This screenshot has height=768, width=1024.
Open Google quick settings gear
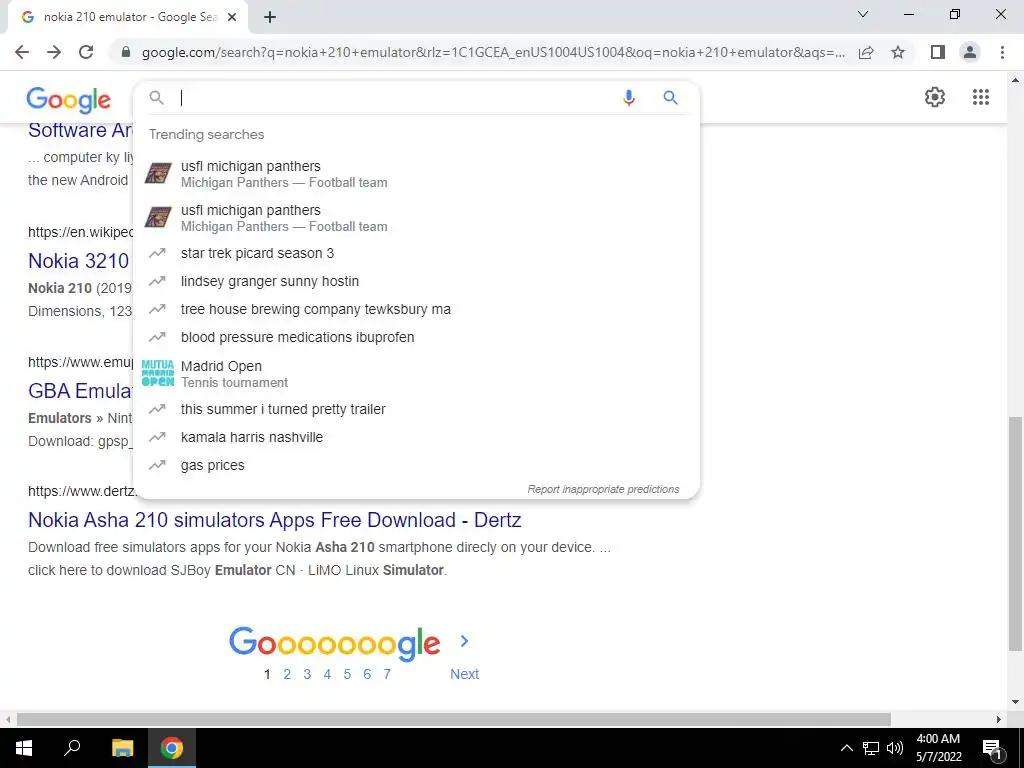pos(935,97)
